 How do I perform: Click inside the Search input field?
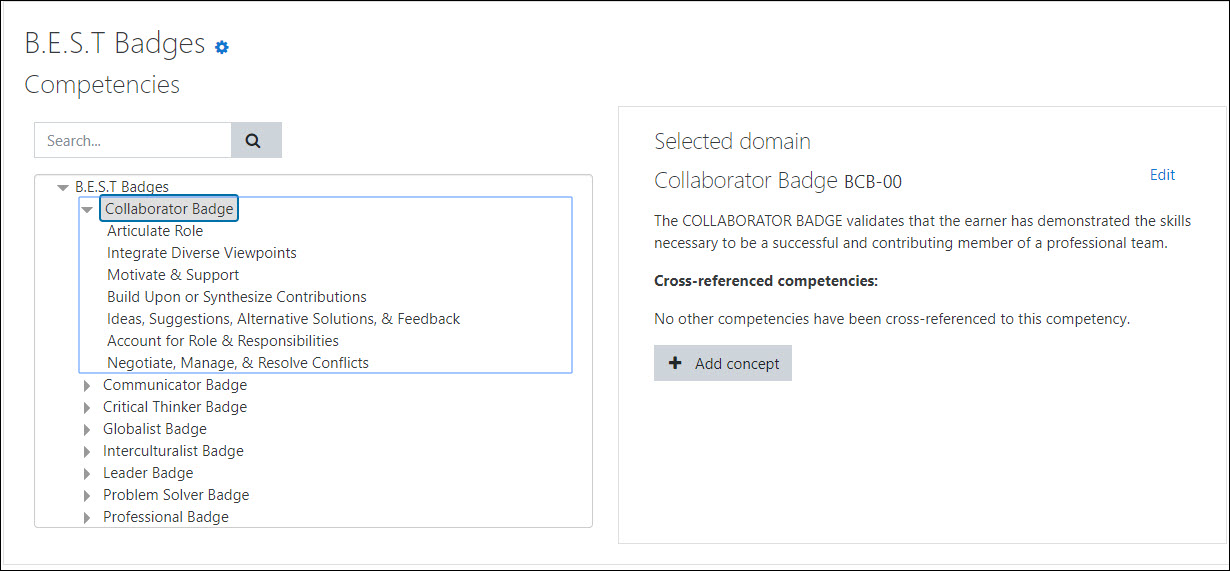click(x=132, y=141)
